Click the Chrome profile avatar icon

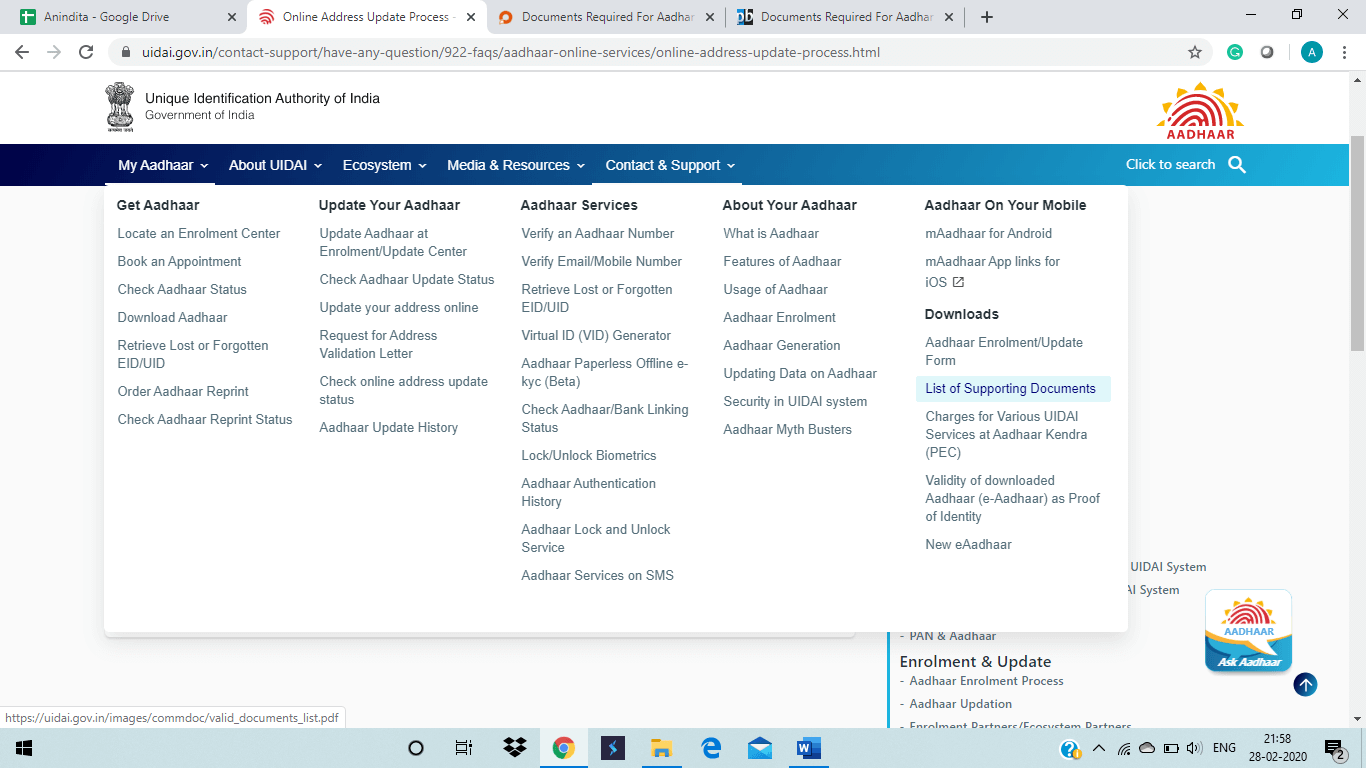click(x=1311, y=52)
